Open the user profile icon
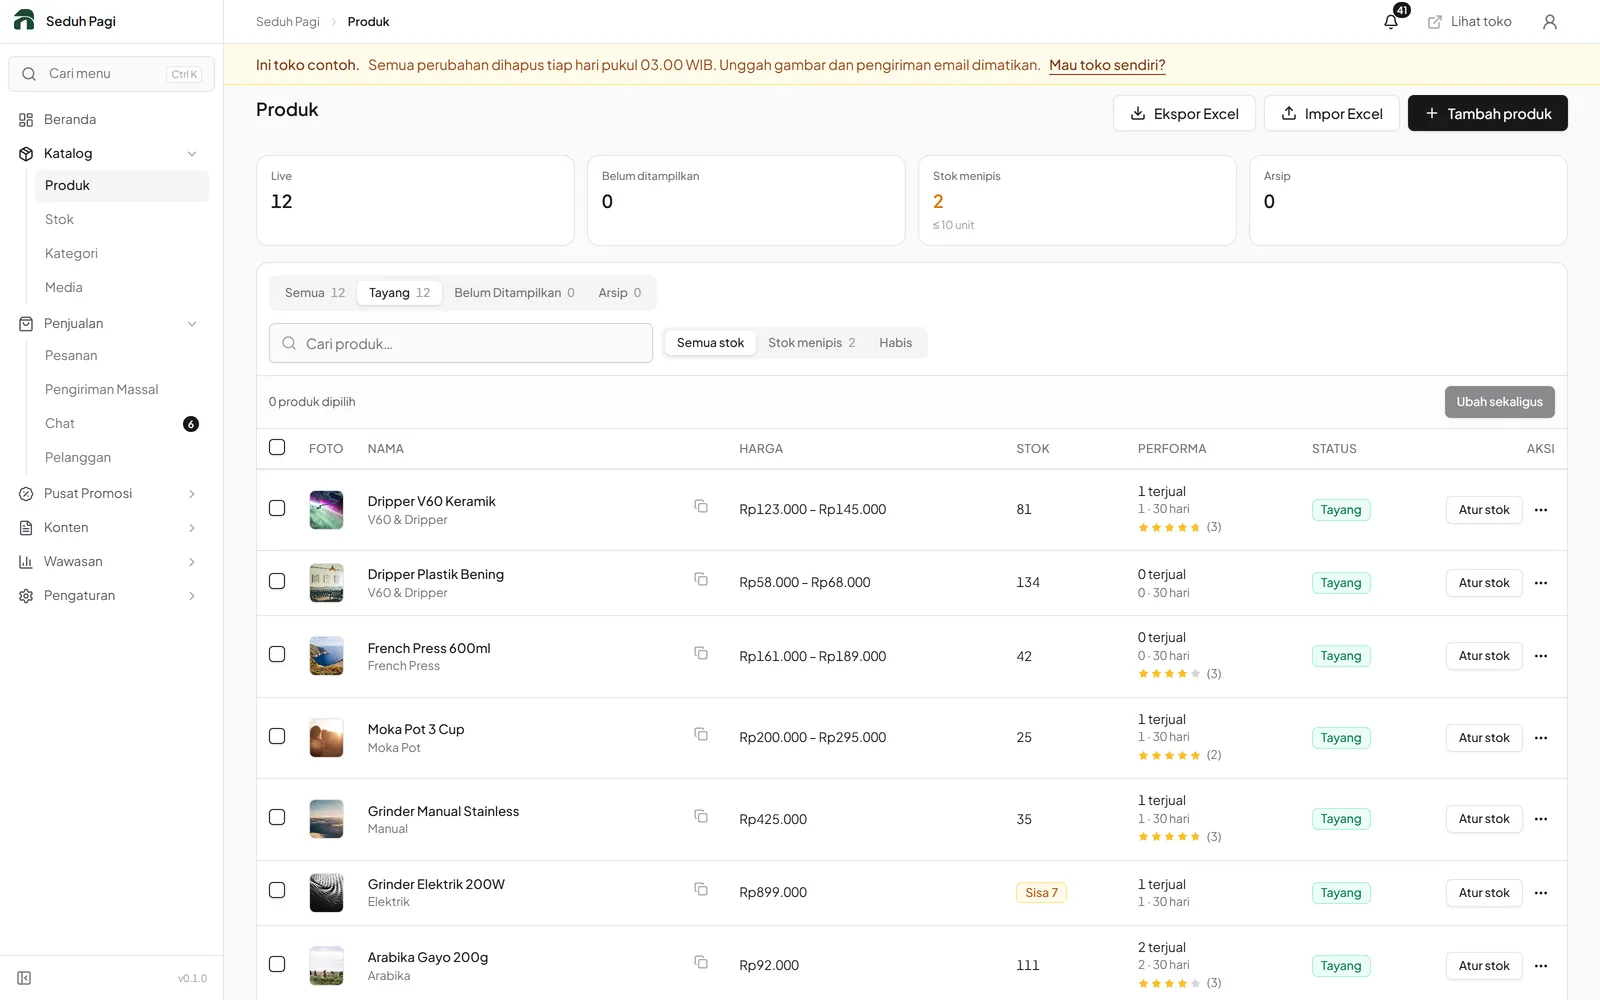Viewport: 1600px width, 1000px height. (1549, 22)
